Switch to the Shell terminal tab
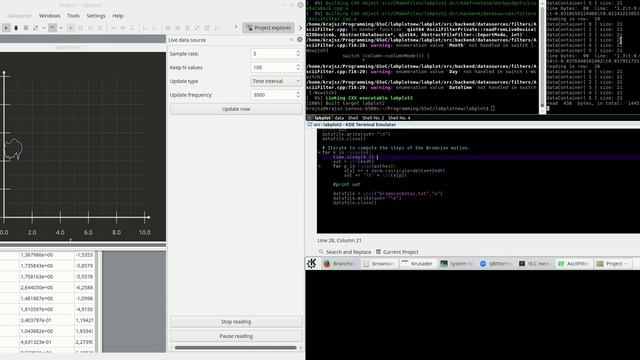The height and width of the screenshot is (360, 640). coord(353,118)
